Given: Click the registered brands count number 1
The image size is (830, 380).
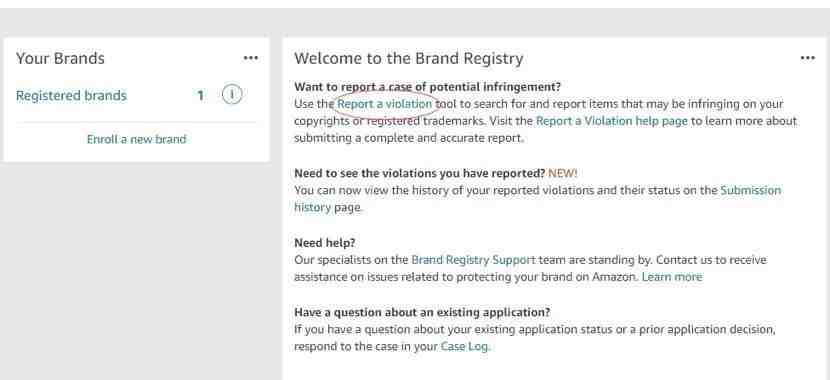Looking at the screenshot, I should (x=201, y=96).
